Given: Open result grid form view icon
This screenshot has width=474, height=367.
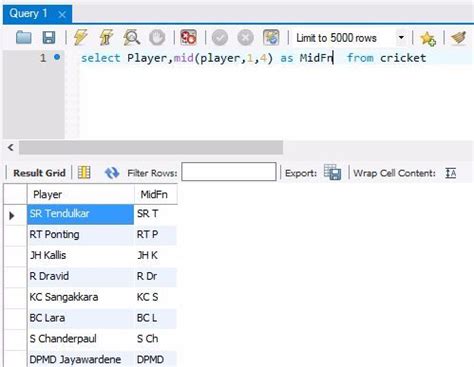Looking at the screenshot, I should pos(84,173).
